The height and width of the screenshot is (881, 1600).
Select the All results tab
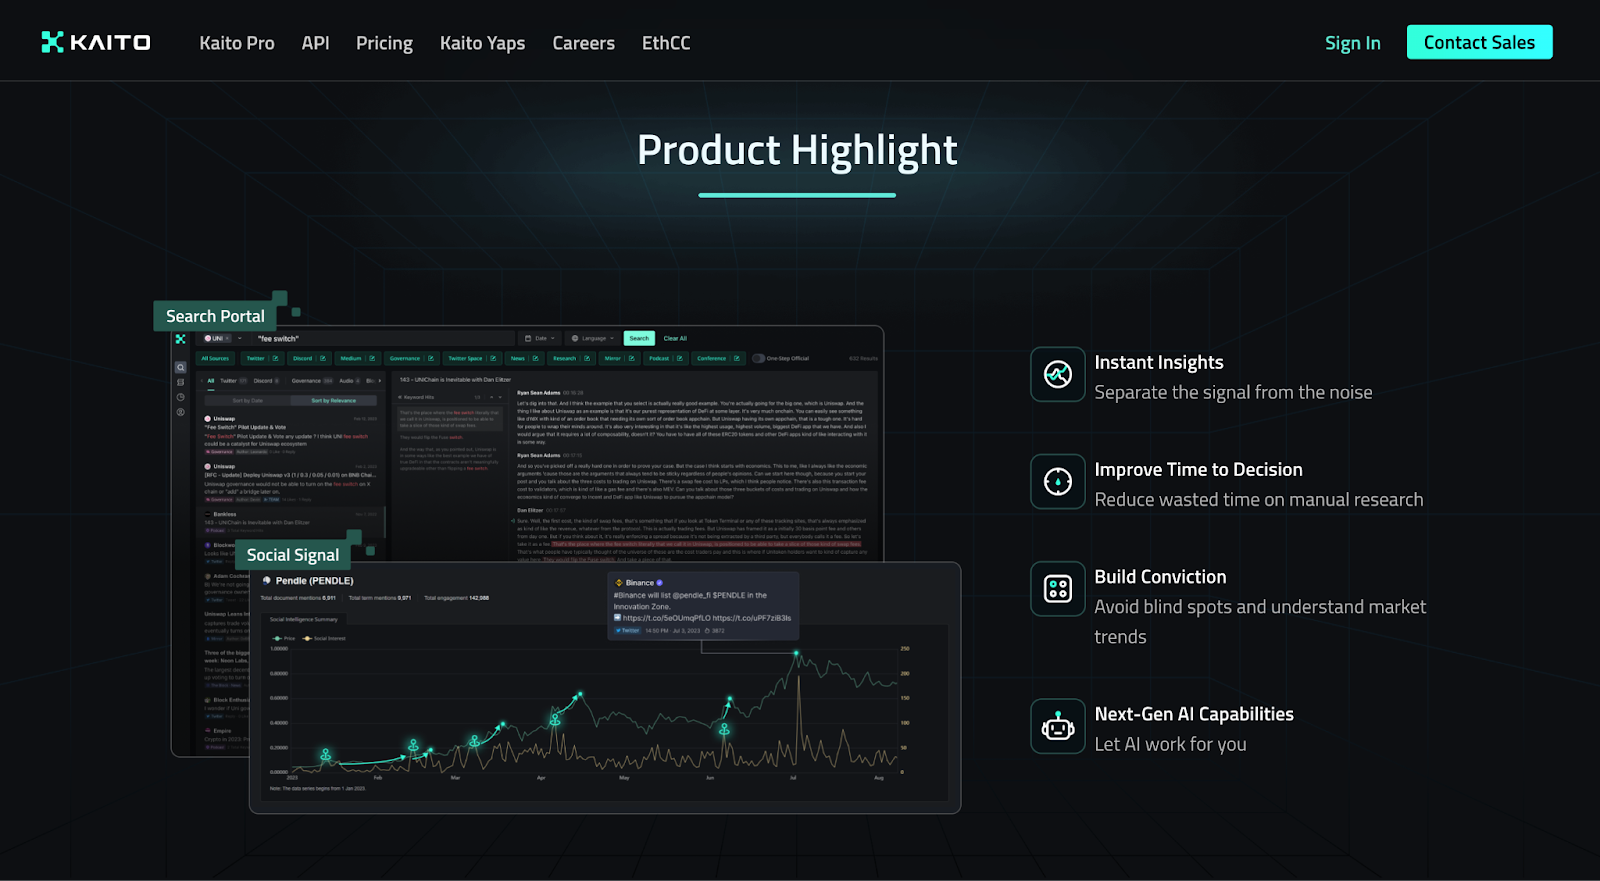tap(211, 381)
